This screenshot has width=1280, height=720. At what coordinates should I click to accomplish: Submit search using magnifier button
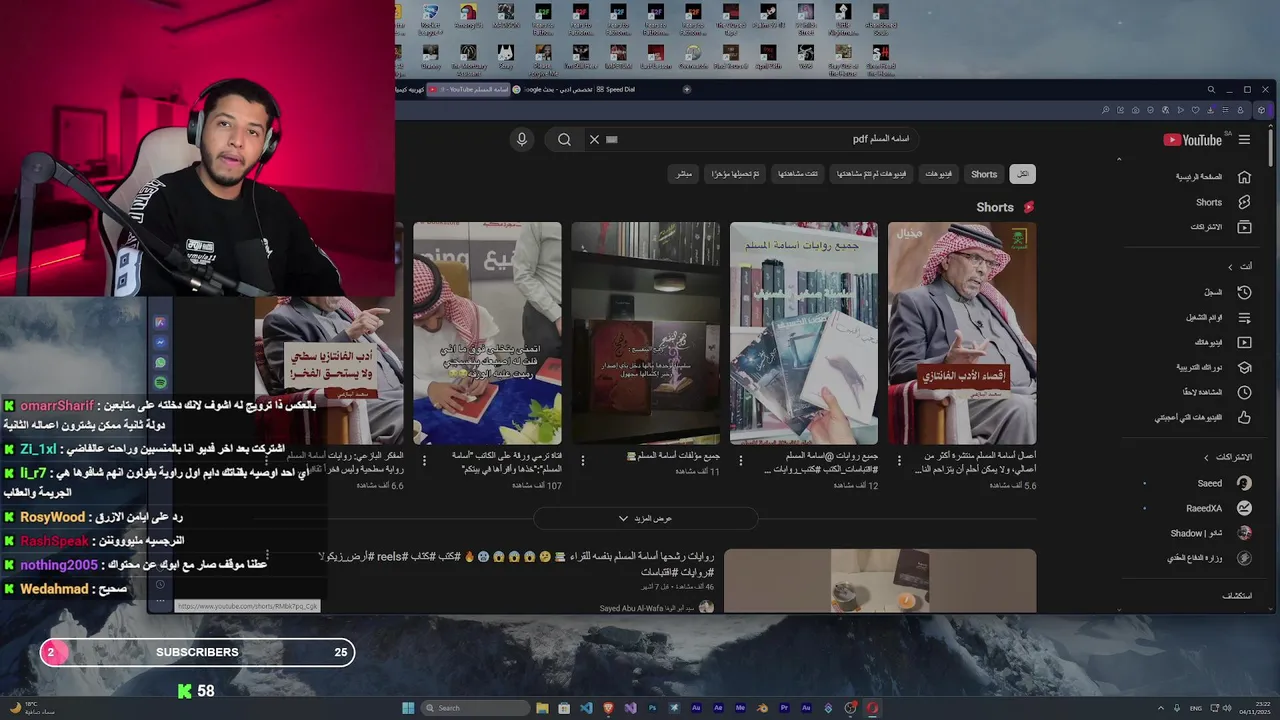564,139
